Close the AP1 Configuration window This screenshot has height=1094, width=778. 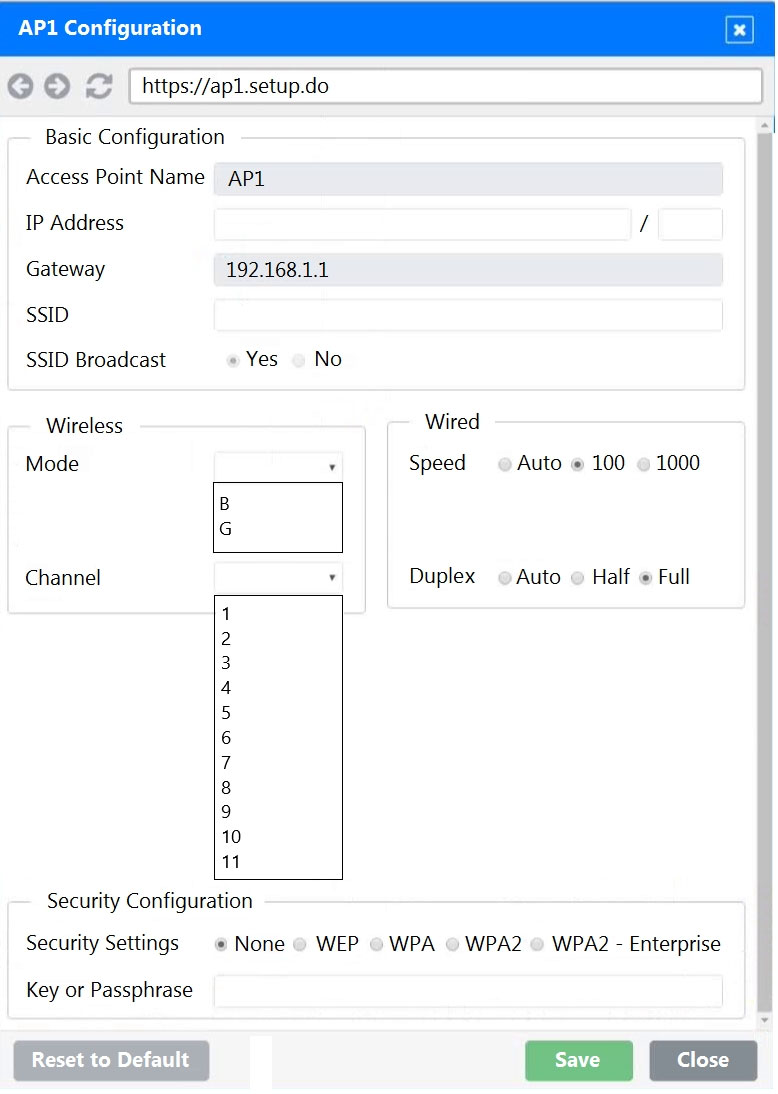coord(739,30)
